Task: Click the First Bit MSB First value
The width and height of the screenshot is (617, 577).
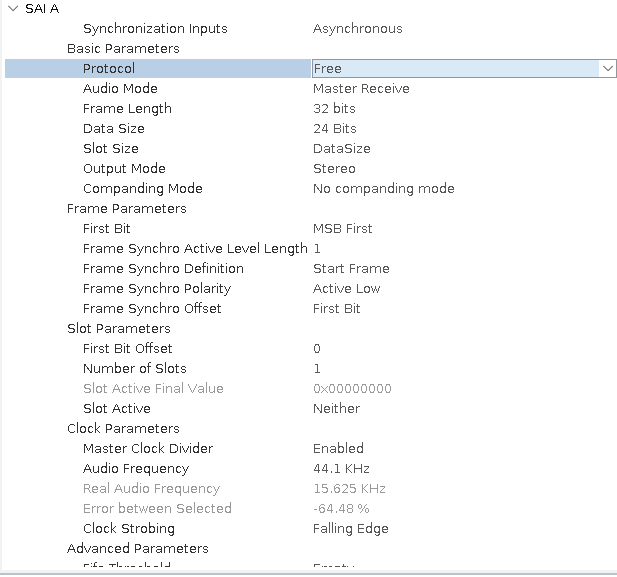Action: (342, 229)
